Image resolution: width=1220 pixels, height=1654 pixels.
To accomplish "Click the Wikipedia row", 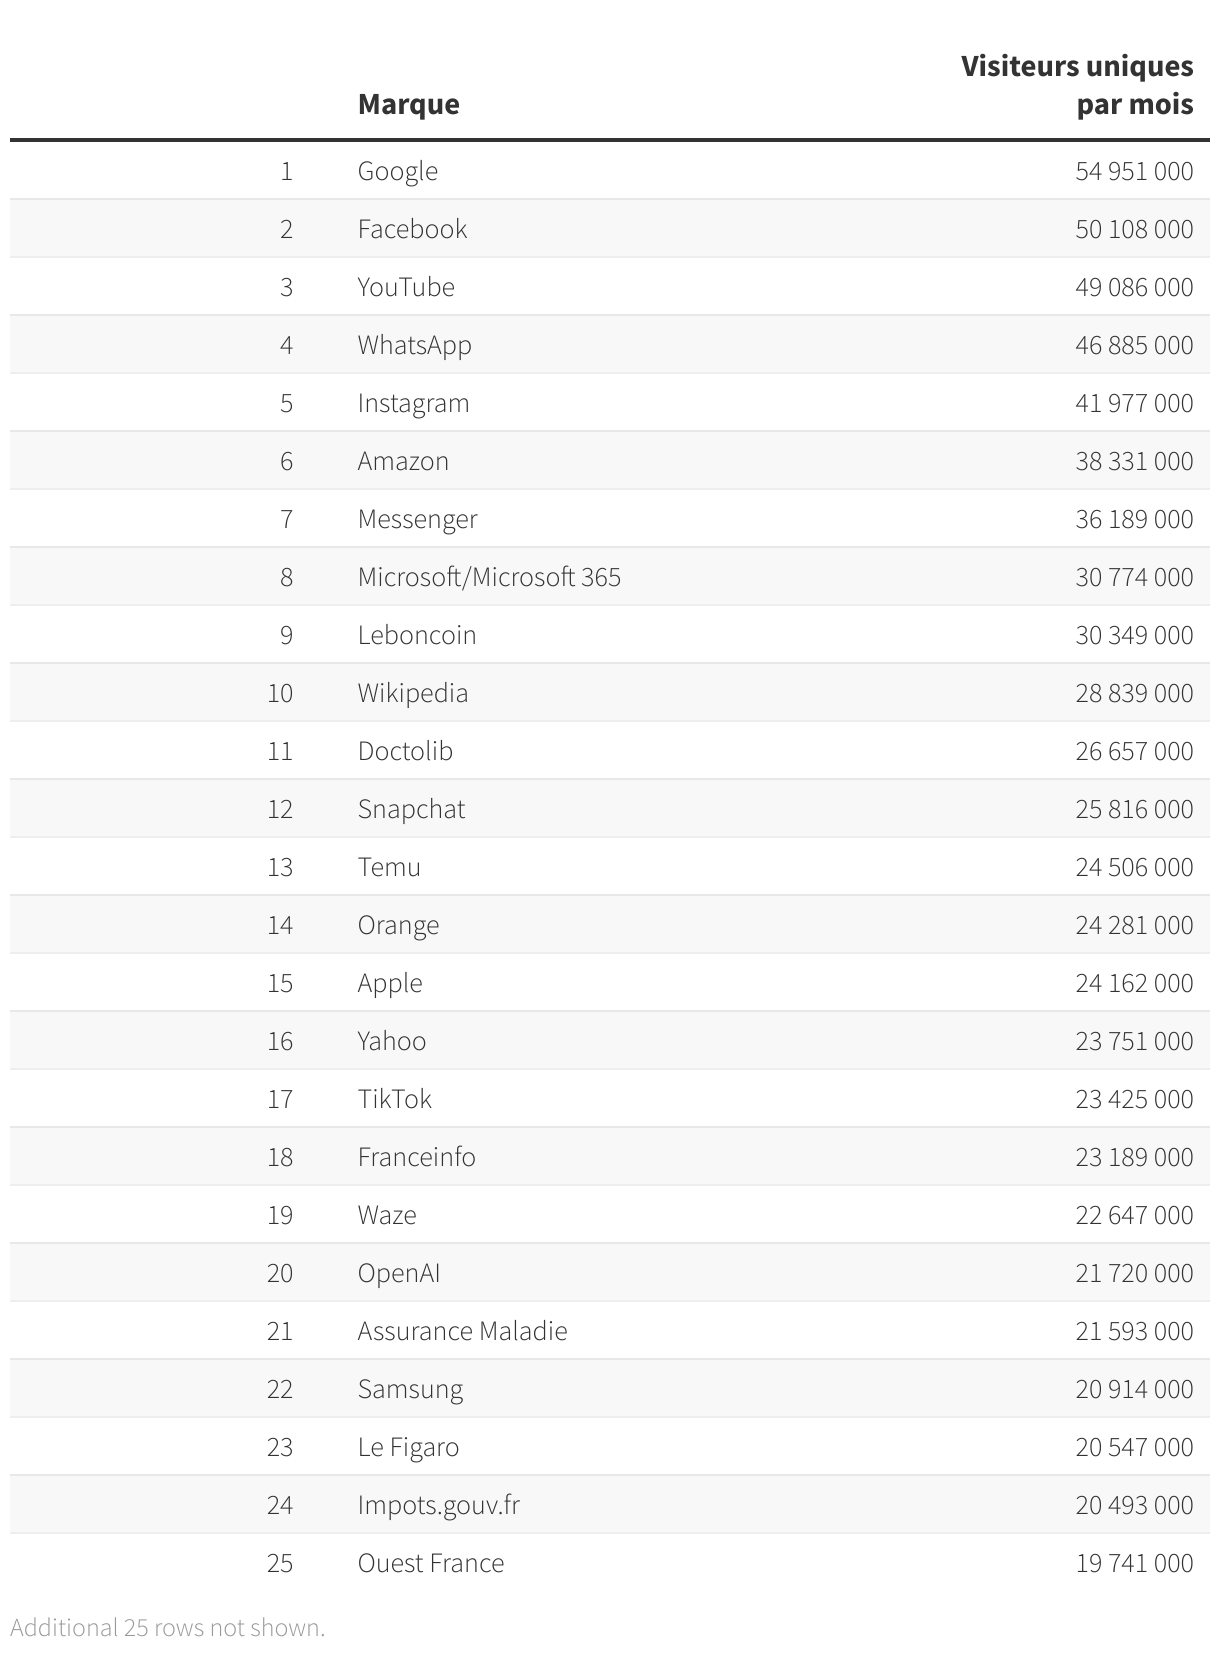I will coord(610,693).
